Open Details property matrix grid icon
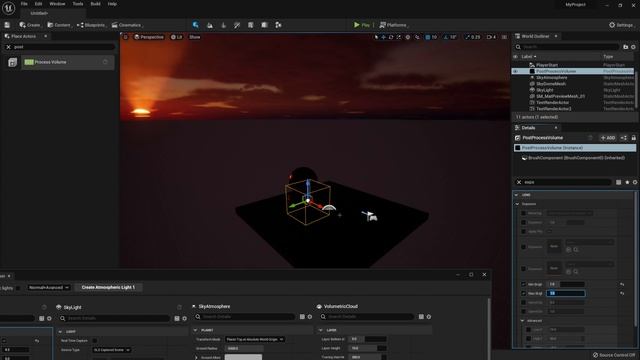 [x=619, y=182]
